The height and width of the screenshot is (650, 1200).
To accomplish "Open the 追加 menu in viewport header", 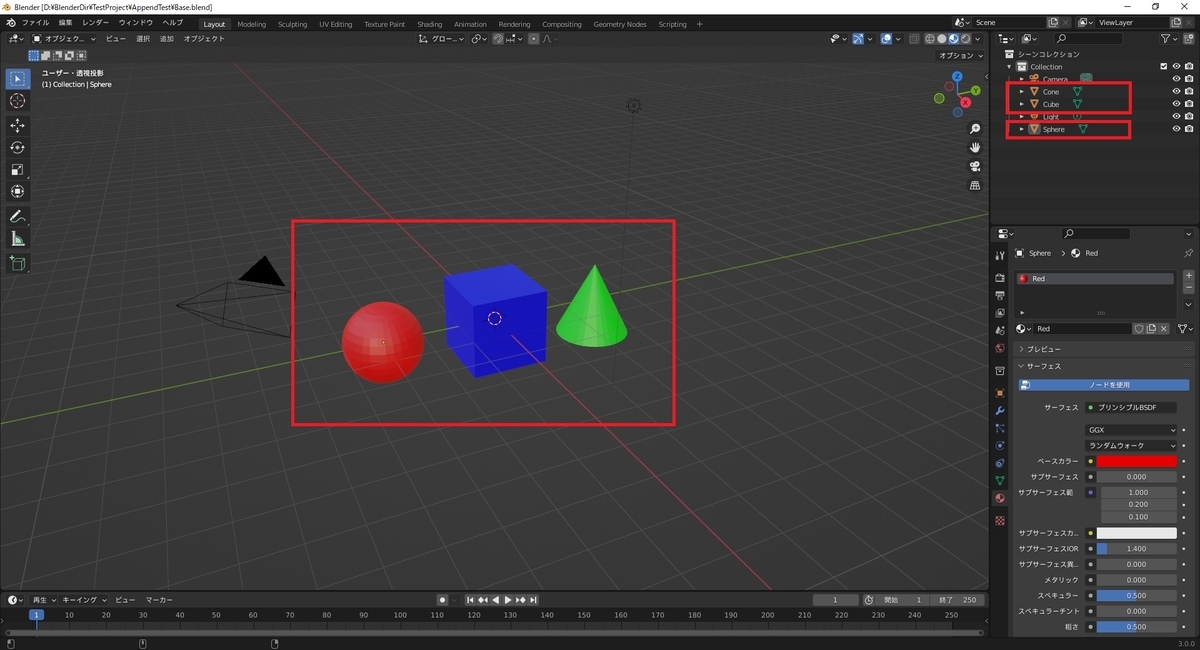I will (167, 39).
